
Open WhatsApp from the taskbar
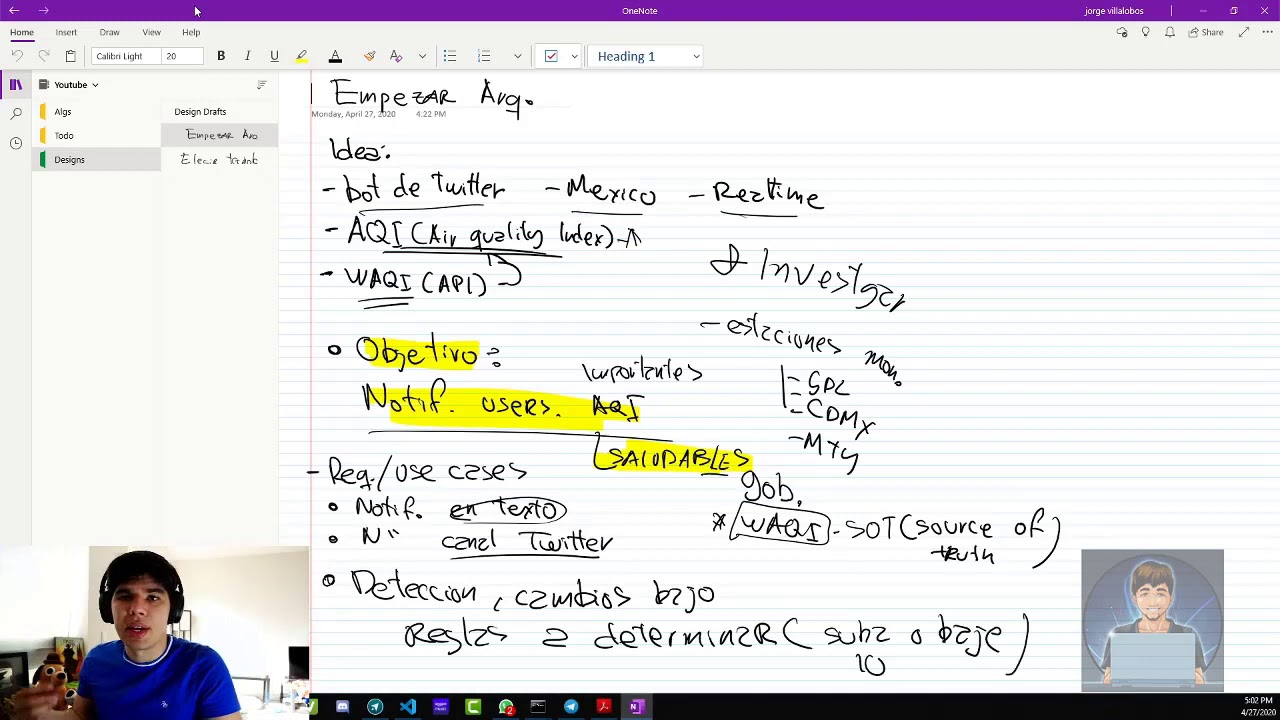coord(506,707)
